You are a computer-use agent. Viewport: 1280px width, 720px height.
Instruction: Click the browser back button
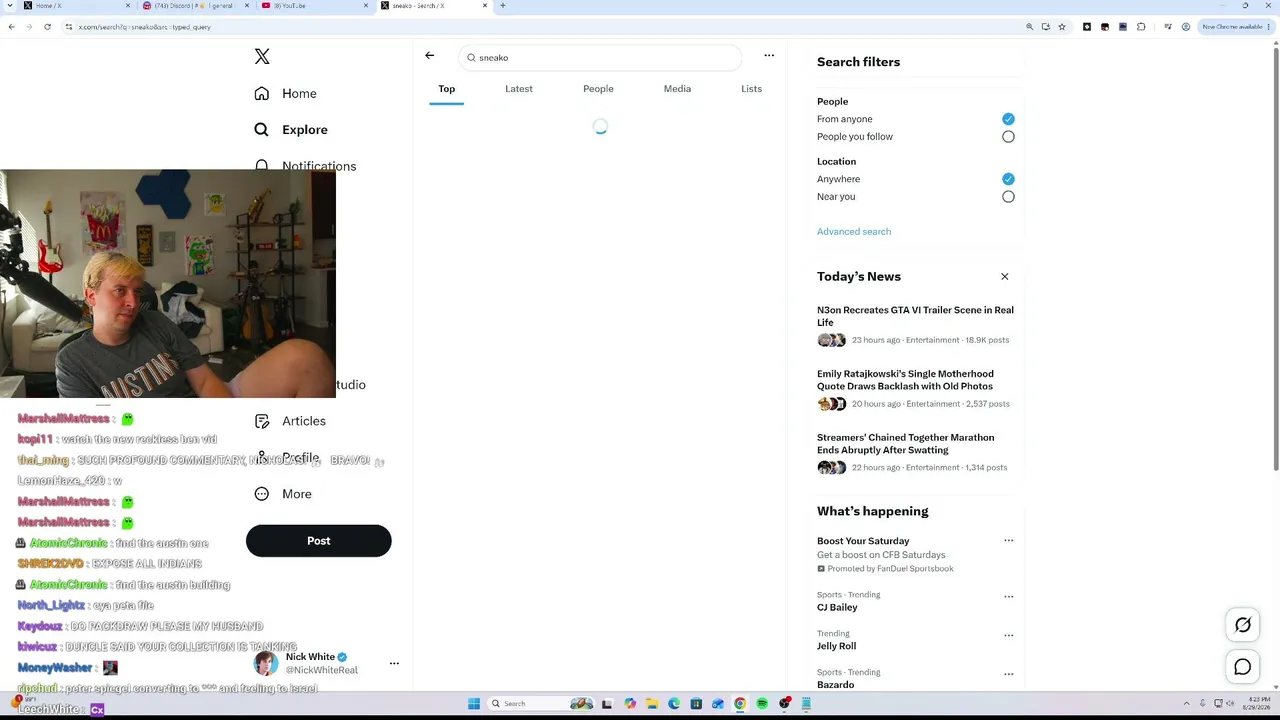pos(11,27)
